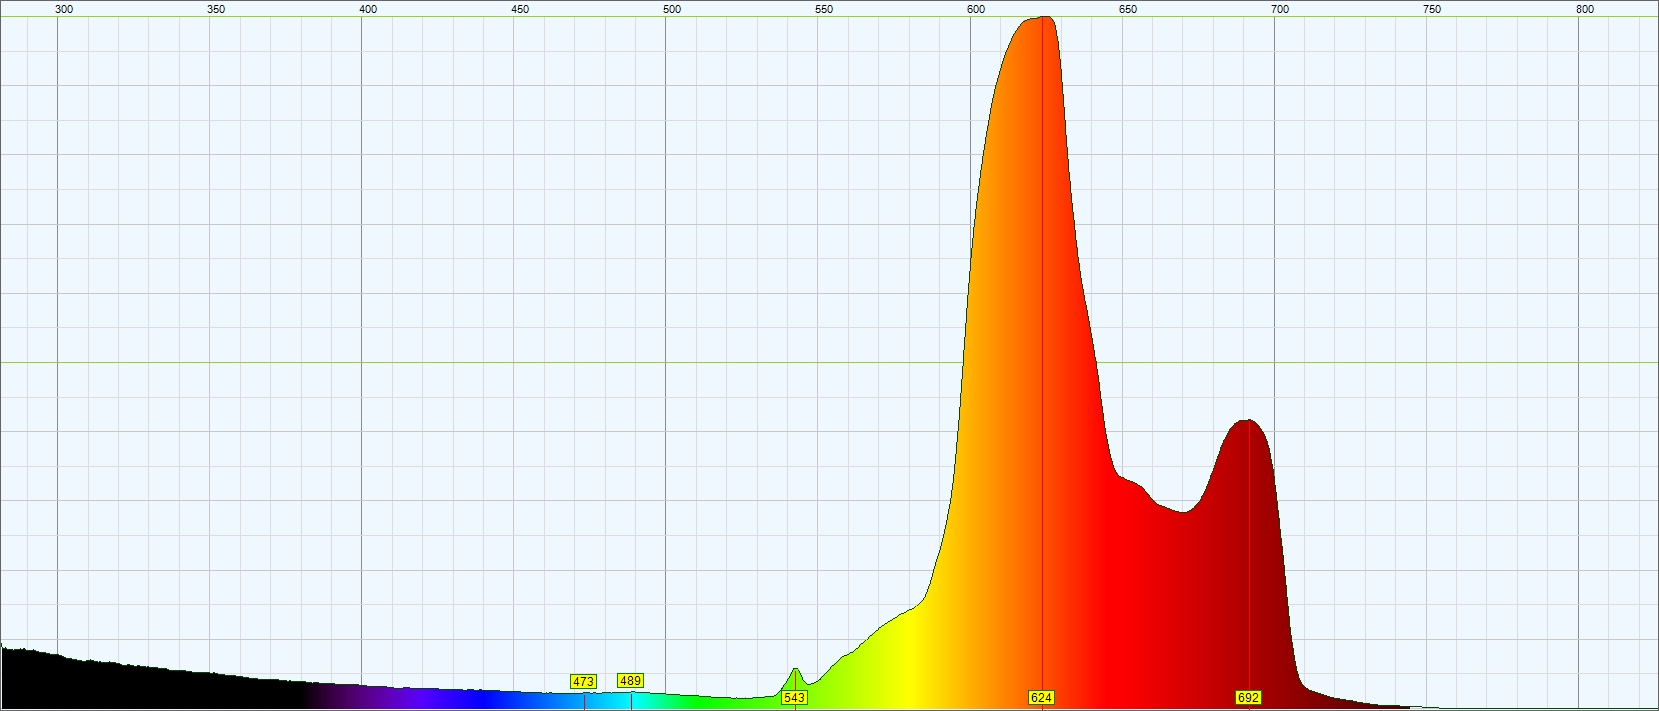This screenshot has height=711, width=1659.
Task: Click the 624 peak wavelength label
Action: click(1041, 697)
